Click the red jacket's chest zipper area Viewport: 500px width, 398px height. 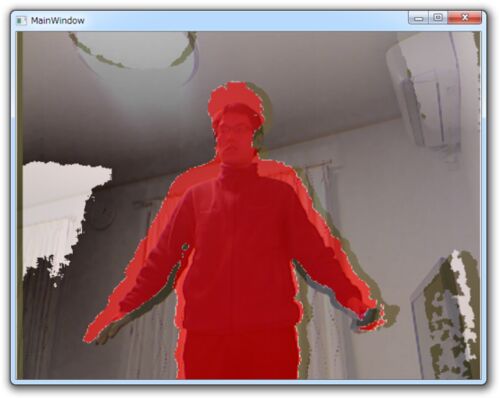[241, 233]
